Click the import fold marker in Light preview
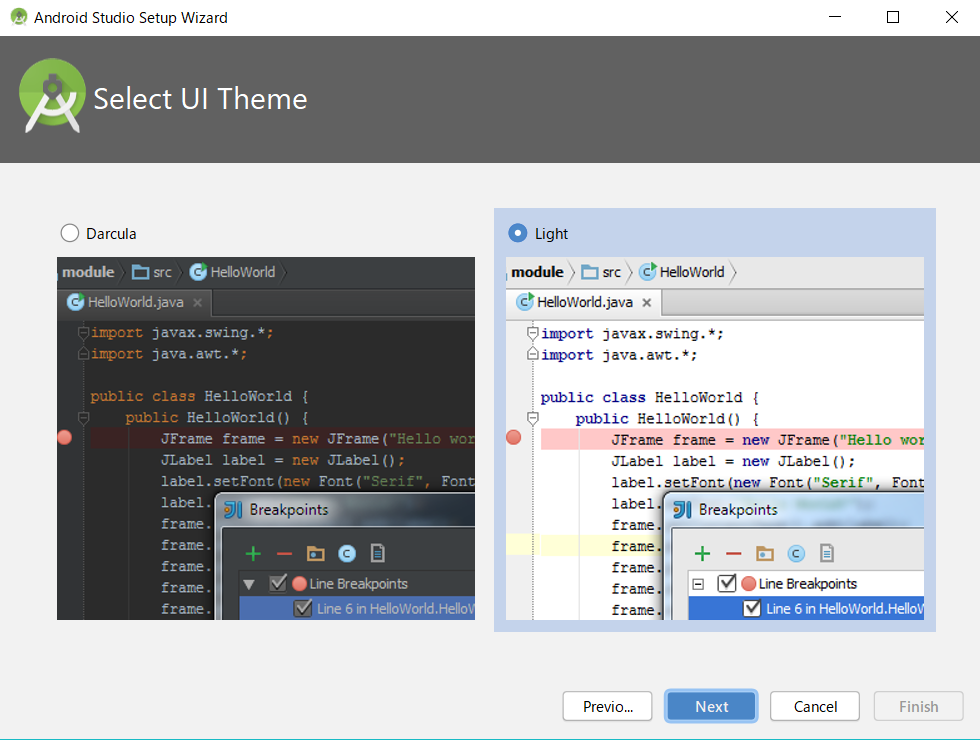Viewport: 980px width, 740px height. pyautogui.click(x=533, y=334)
